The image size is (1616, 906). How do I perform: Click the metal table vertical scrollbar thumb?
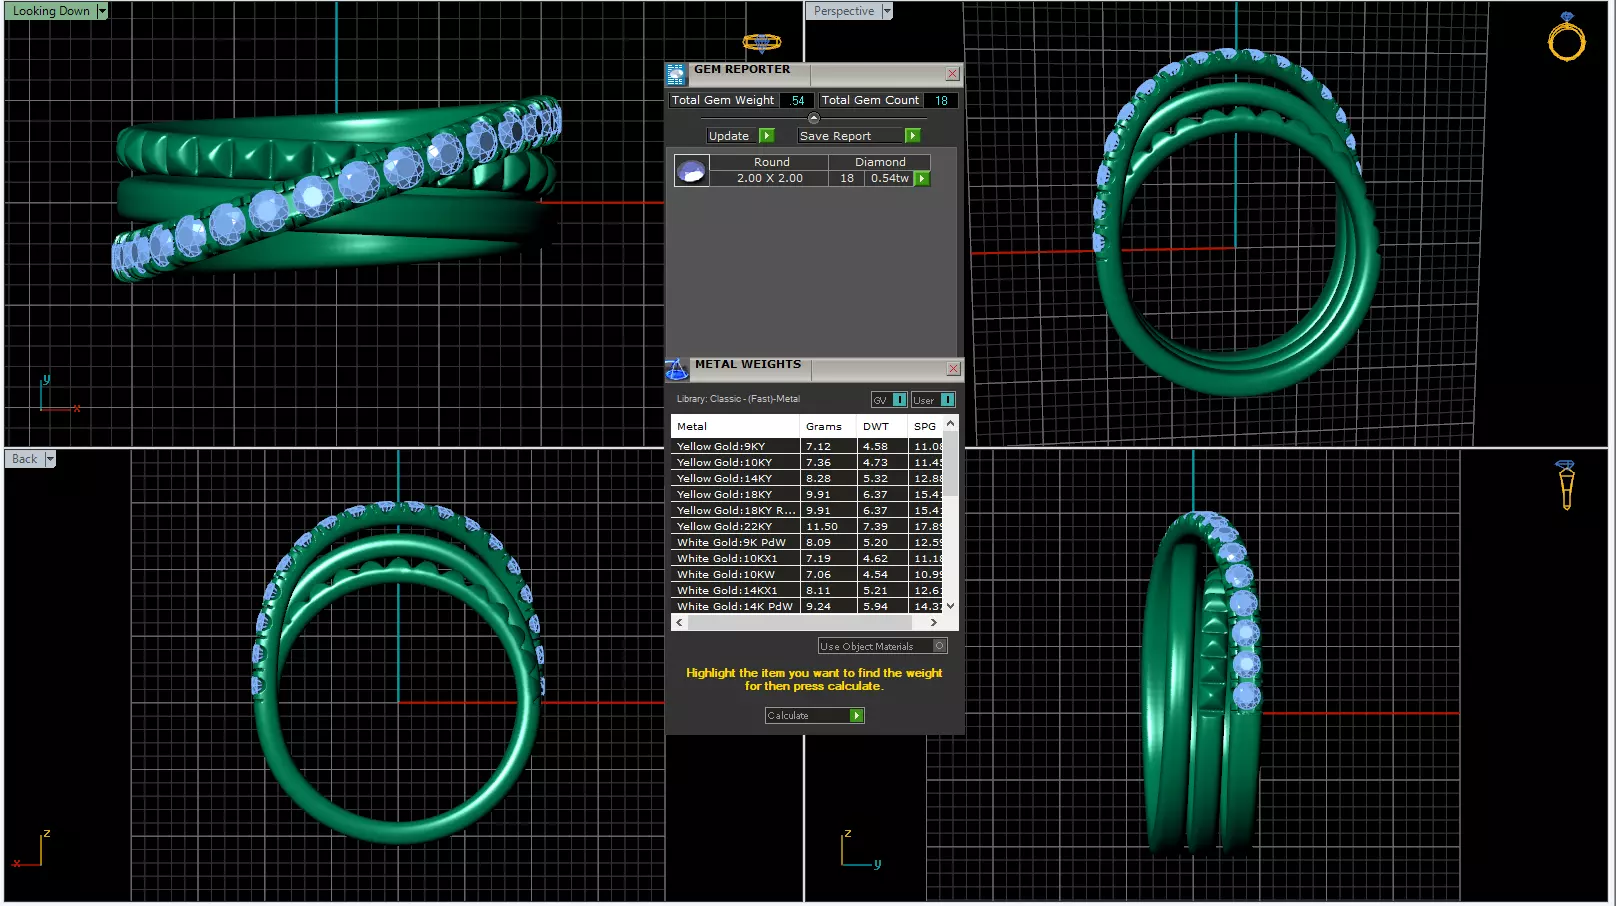950,464
